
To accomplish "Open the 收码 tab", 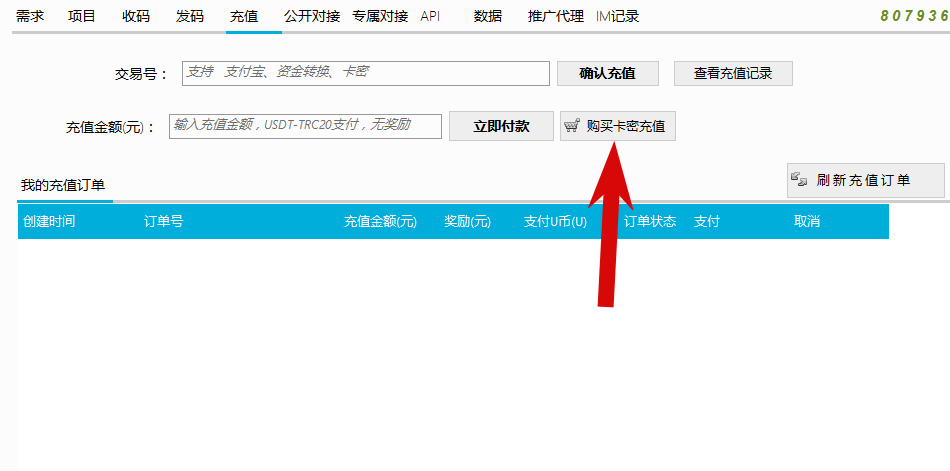I will point(136,16).
